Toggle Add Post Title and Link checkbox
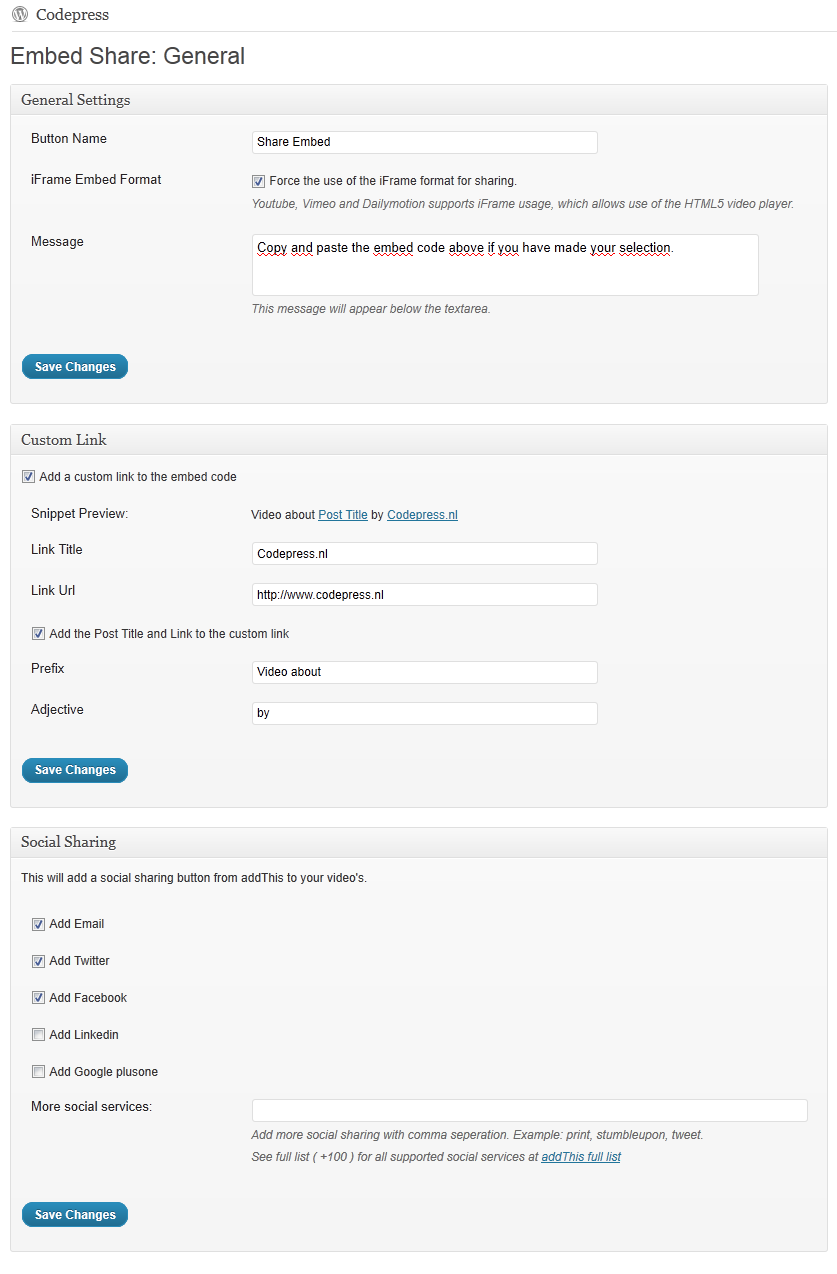The image size is (837, 1274). pos(38,634)
